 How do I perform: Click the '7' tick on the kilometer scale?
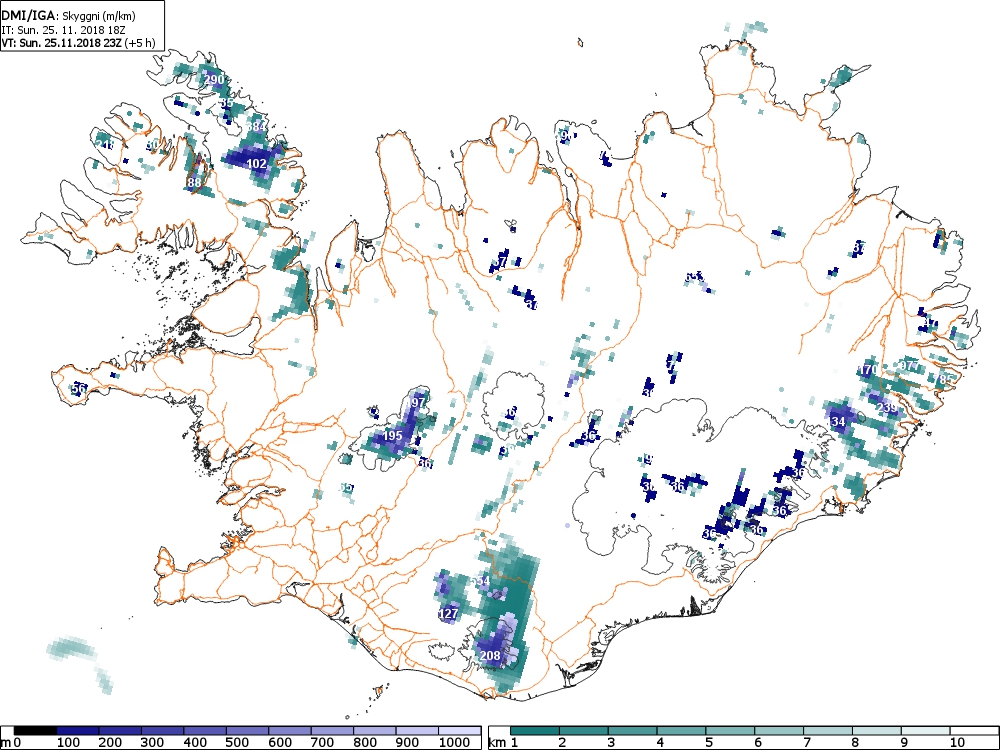pyautogui.click(x=807, y=743)
